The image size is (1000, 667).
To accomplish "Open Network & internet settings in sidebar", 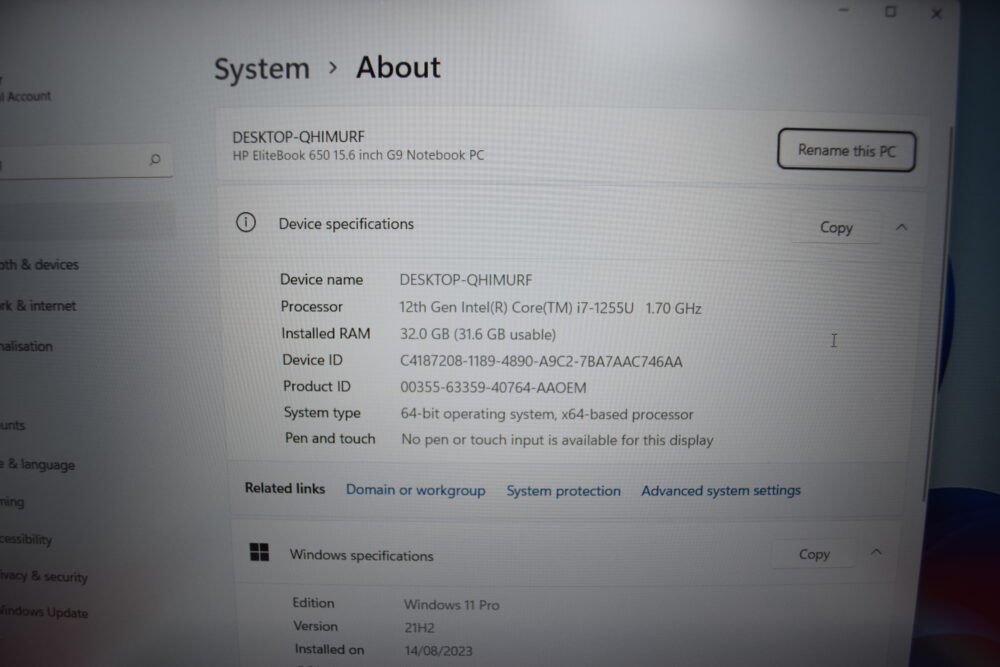I will click(x=38, y=305).
